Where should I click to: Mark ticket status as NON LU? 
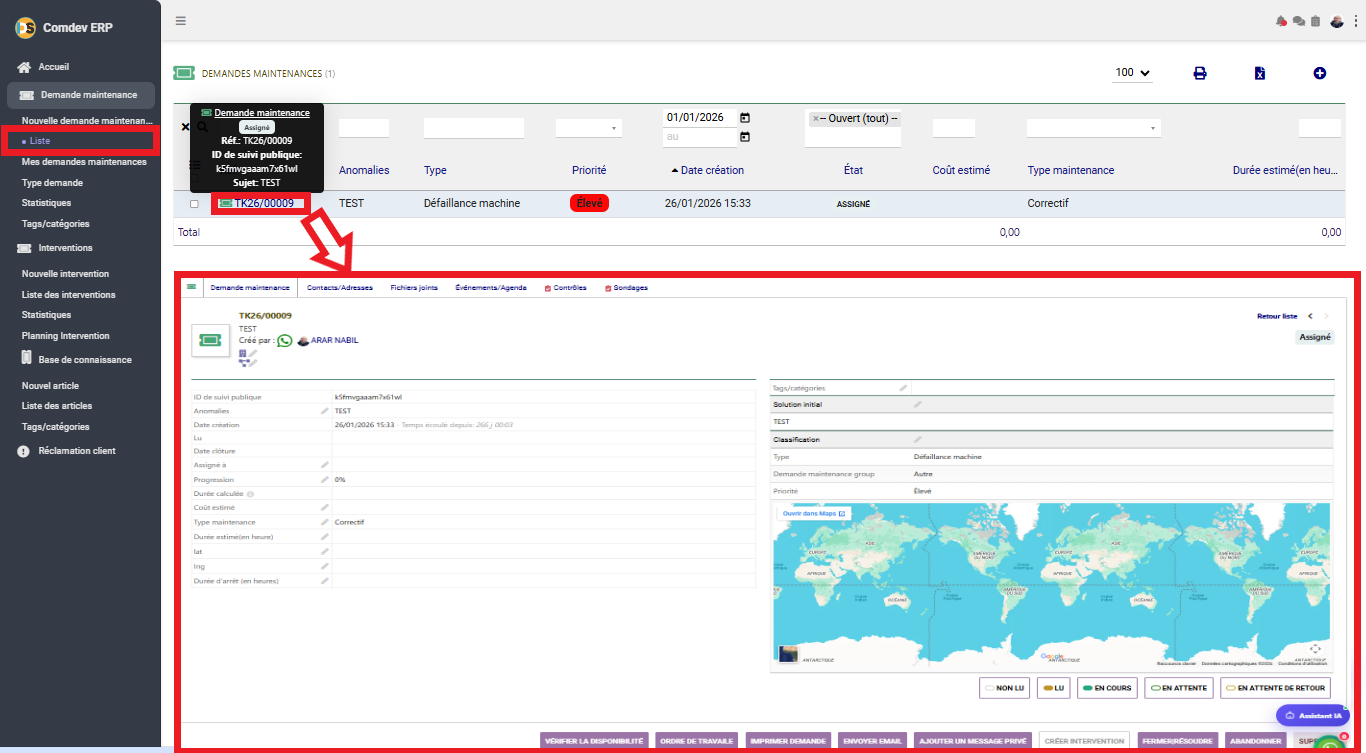tap(1005, 688)
